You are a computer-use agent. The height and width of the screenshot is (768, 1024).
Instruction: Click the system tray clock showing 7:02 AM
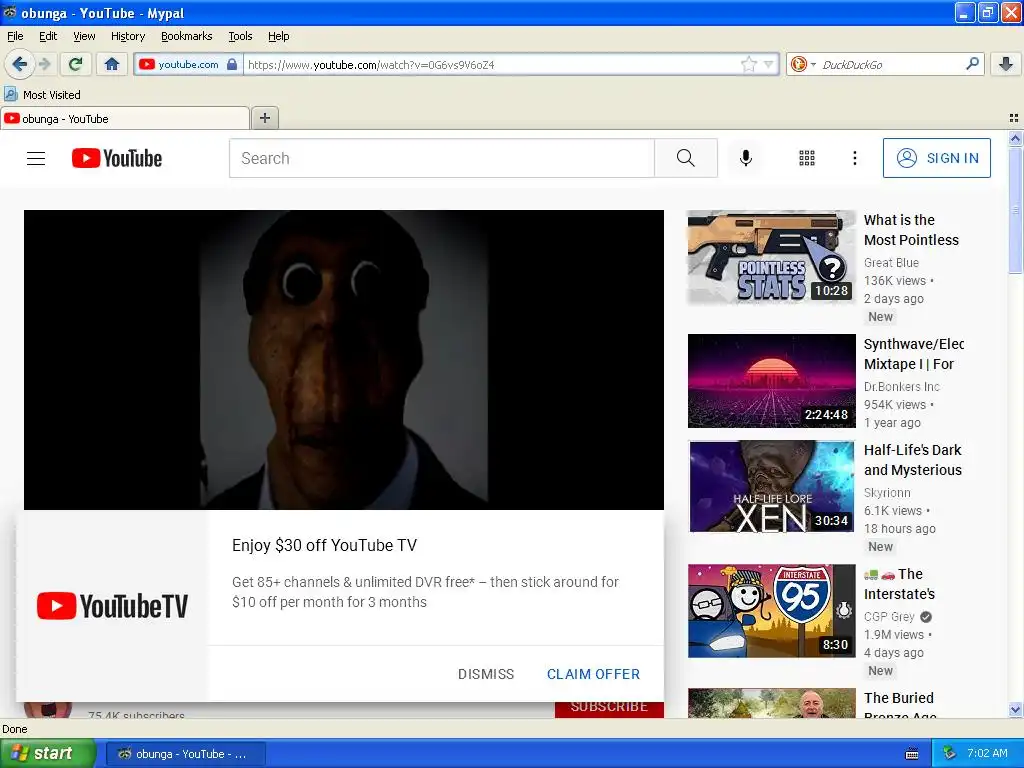tap(987, 754)
